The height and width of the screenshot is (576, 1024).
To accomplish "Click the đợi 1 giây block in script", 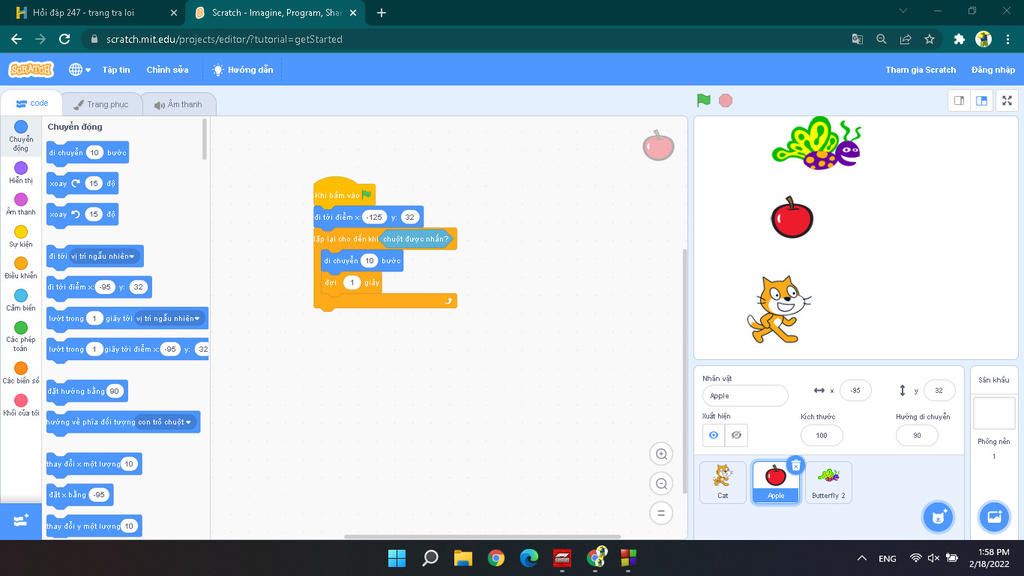I will click(x=351, y=283).
